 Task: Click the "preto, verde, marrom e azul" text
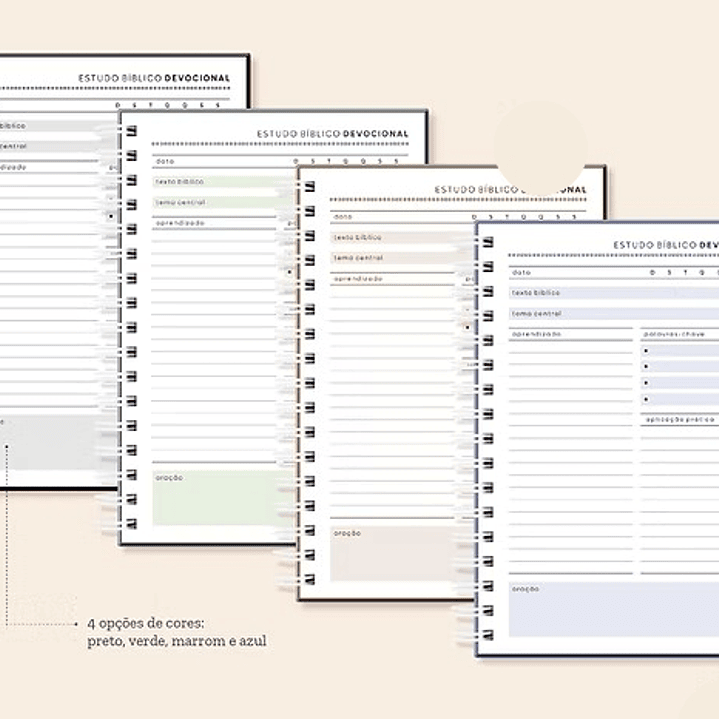coord(176,640)
